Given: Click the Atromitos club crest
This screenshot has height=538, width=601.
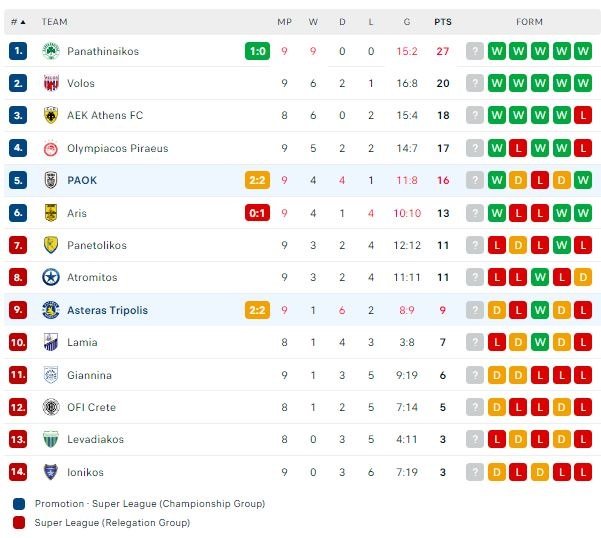Looking at the screenshot, I should click(x=51, y=277).
